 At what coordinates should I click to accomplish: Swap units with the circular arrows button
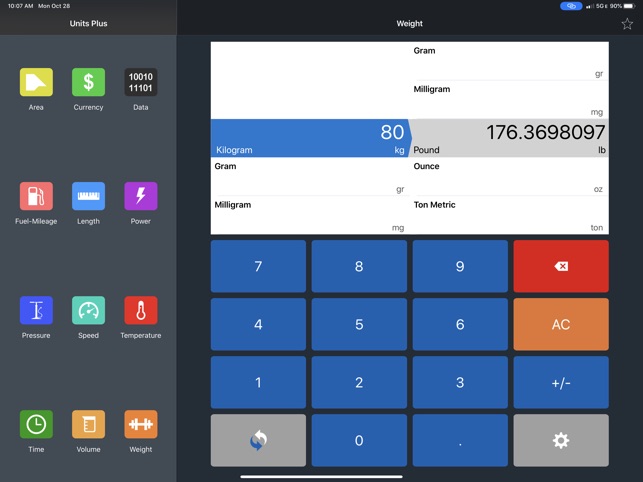pyautogui.click(x=258, y=440)
